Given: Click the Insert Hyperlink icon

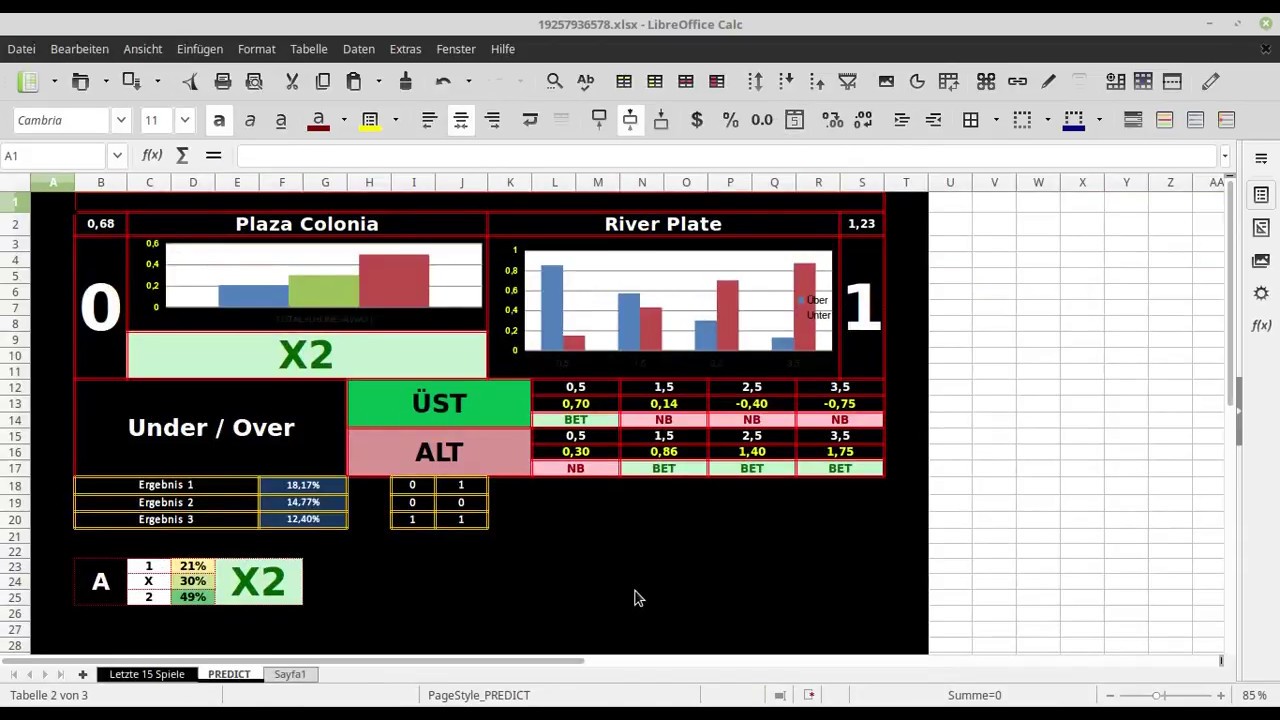Looking at the screenshot, I should (x=1017, y=82).
